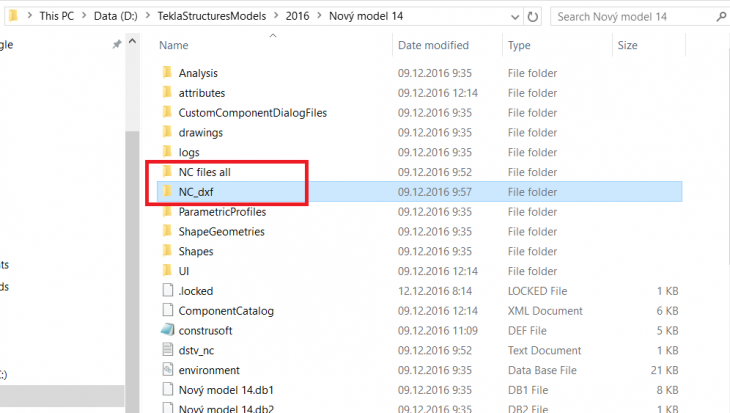Go to 2016 folder breadcrumb
730x413 pixels.
click(297, 16)
